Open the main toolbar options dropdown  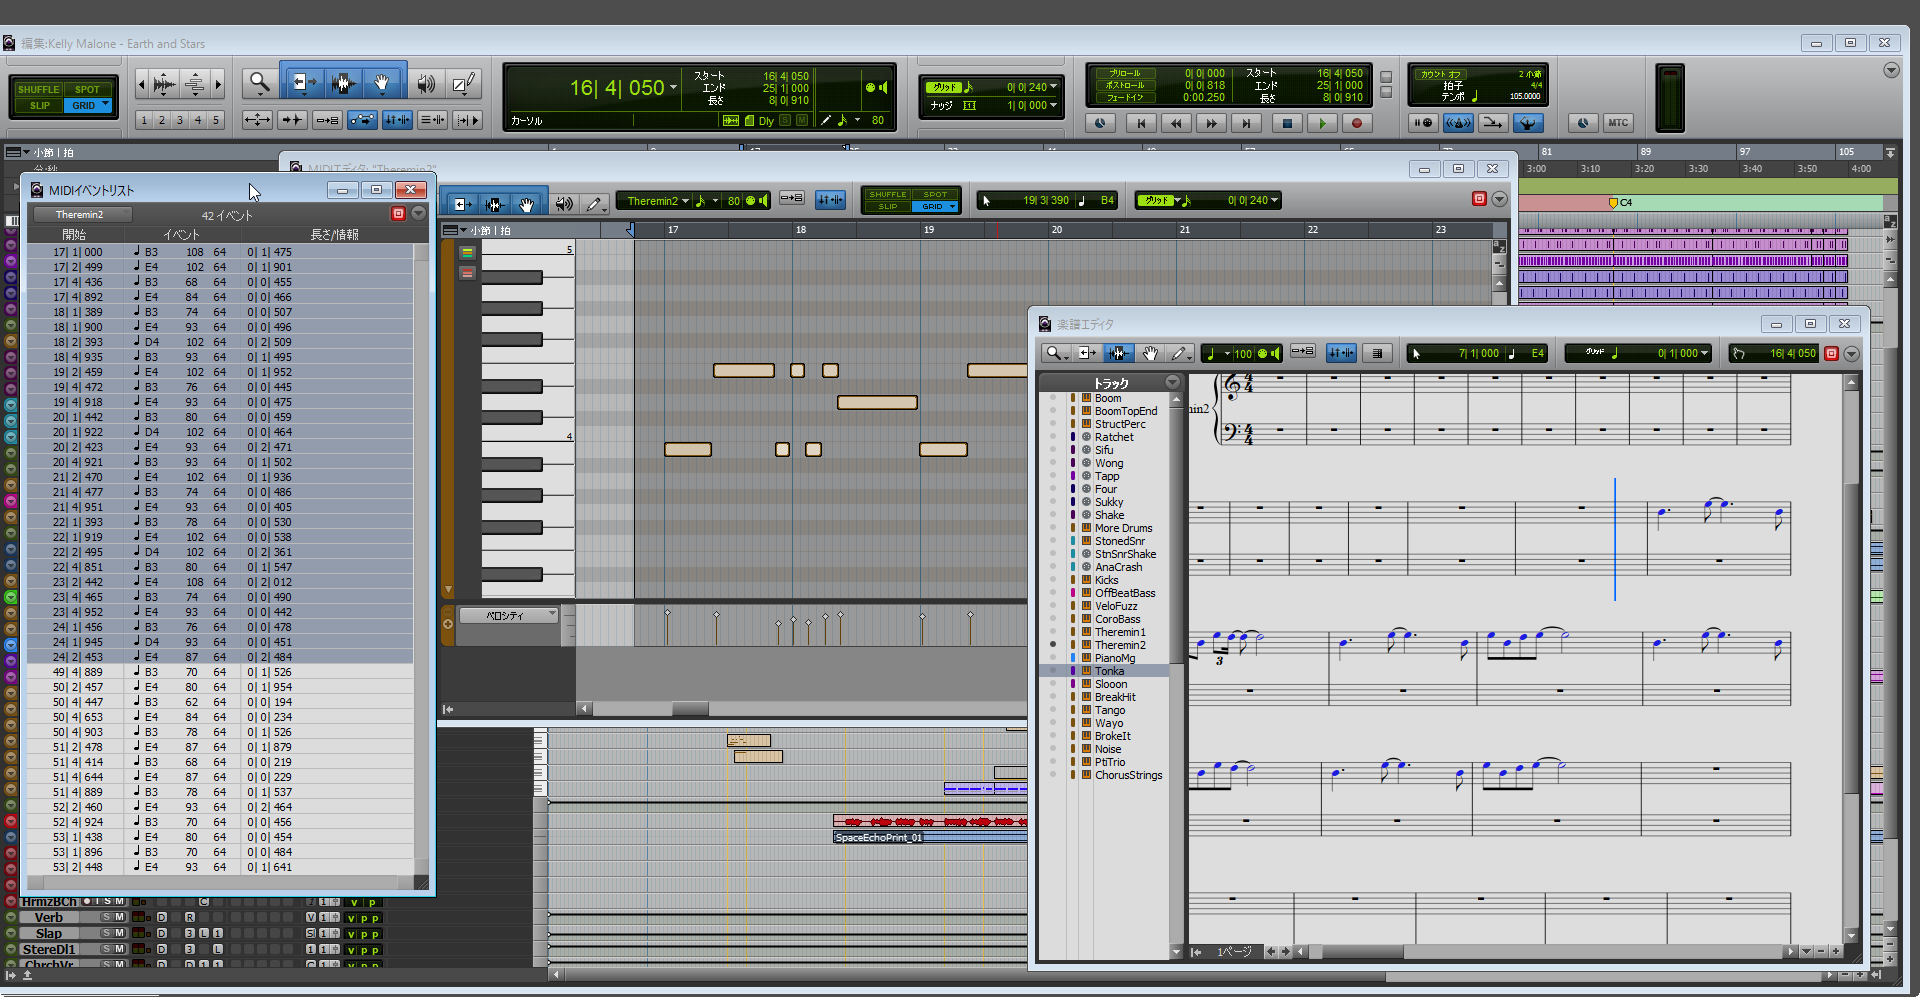(1891, 70)
